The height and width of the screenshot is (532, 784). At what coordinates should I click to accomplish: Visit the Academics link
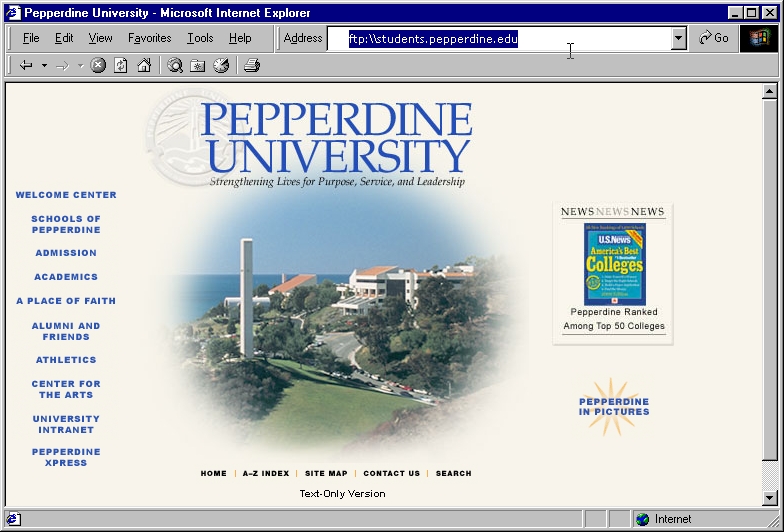pos(66,277)
